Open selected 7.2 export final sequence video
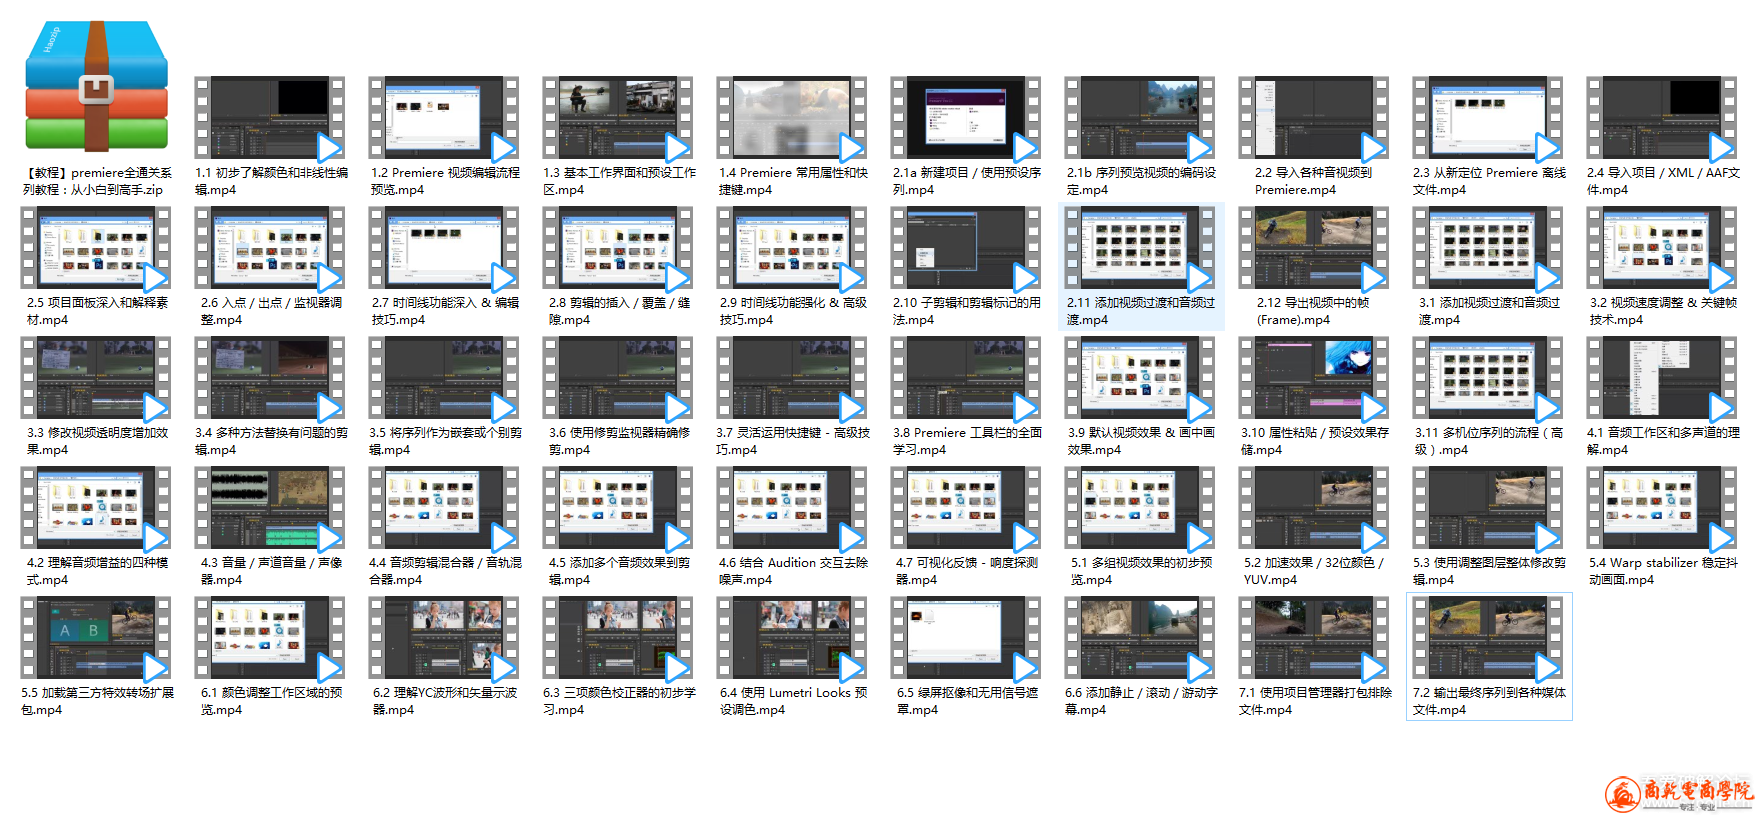The image size is (1760, 820). (x=1488, y=638)
